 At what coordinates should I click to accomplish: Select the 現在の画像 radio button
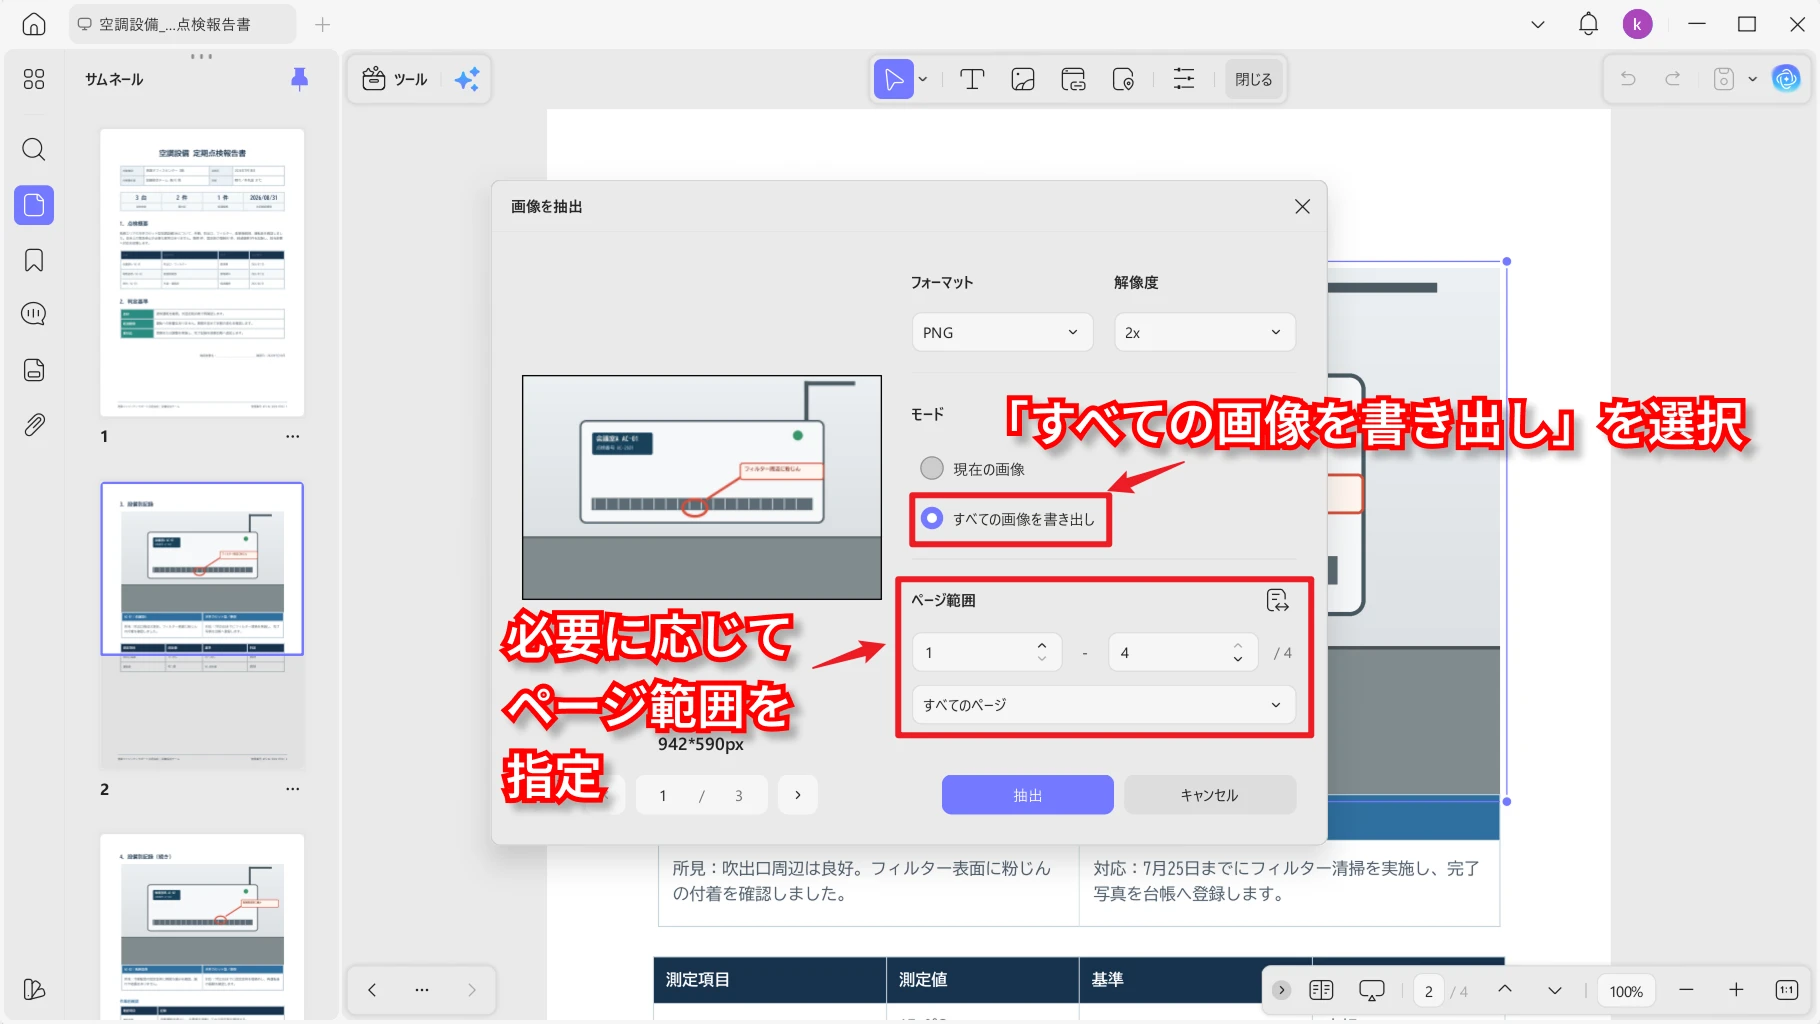[932, 468]
